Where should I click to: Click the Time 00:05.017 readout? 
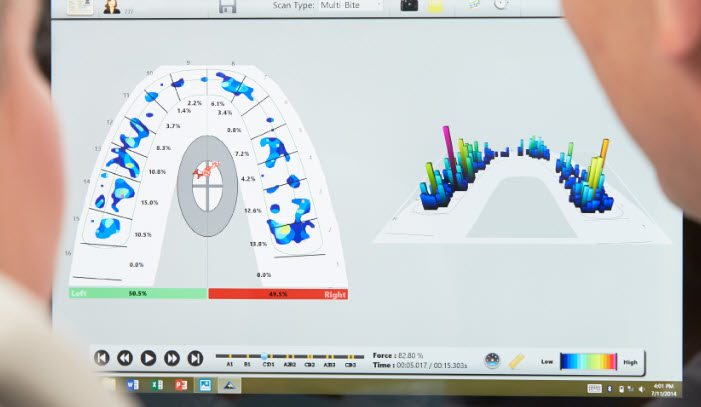[x=420, y=365]
